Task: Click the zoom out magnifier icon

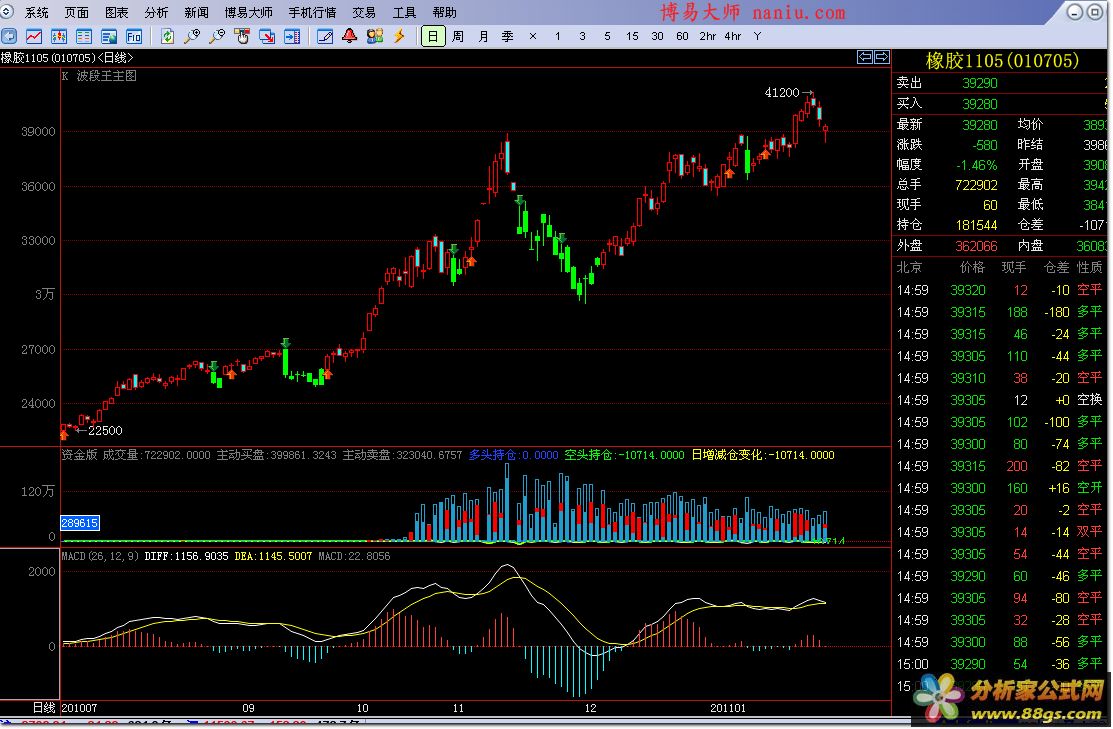Action: 217,36
